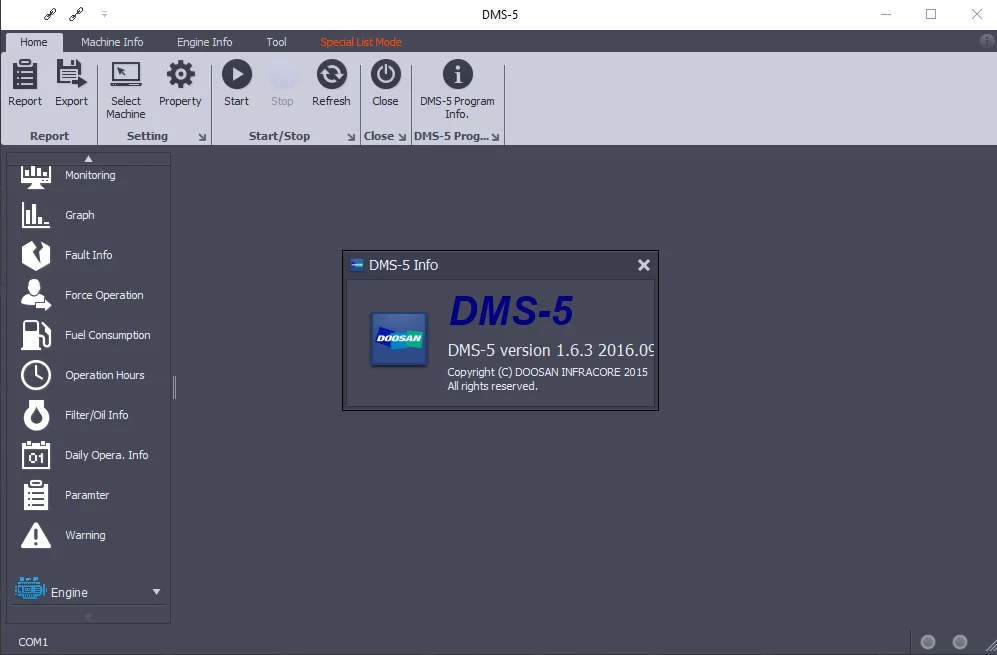Open the Tool ribbon tab

point(276,42)
